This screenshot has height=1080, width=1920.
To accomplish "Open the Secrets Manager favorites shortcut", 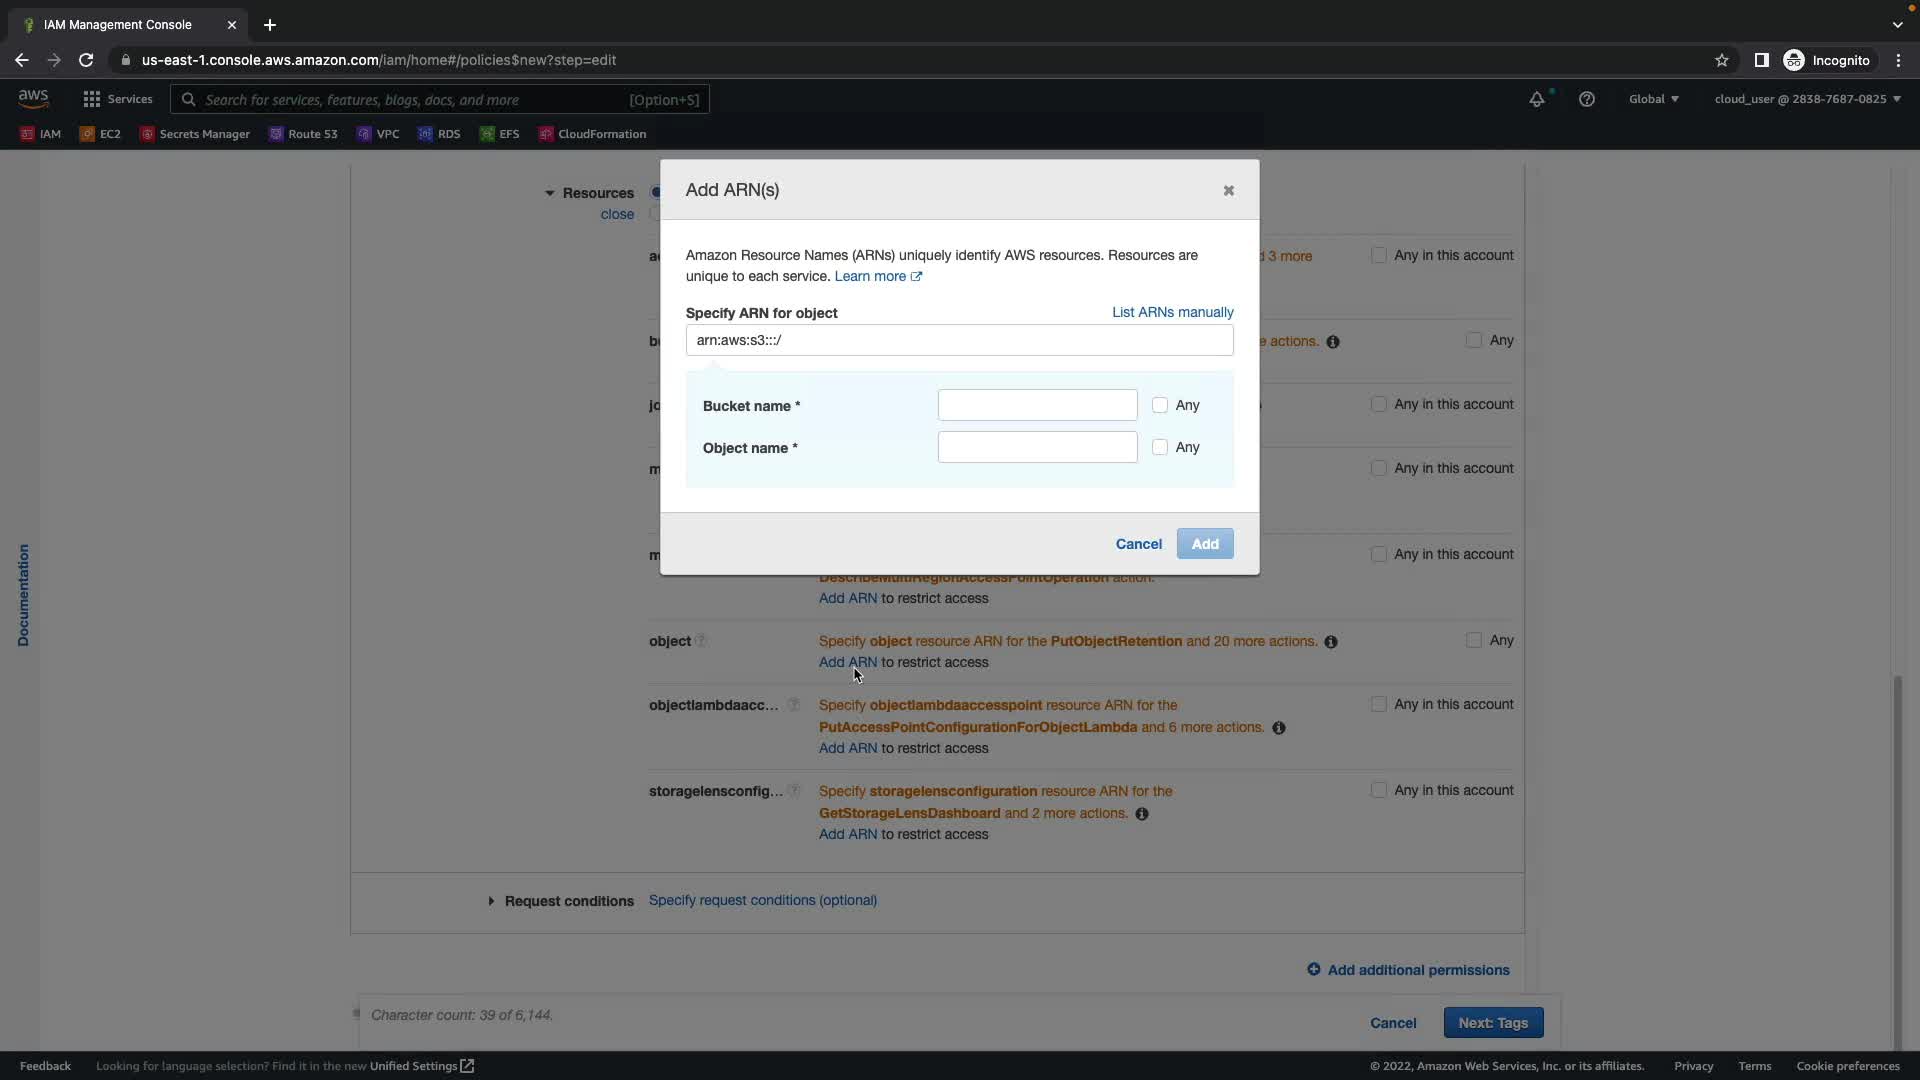I will point(195,134).
